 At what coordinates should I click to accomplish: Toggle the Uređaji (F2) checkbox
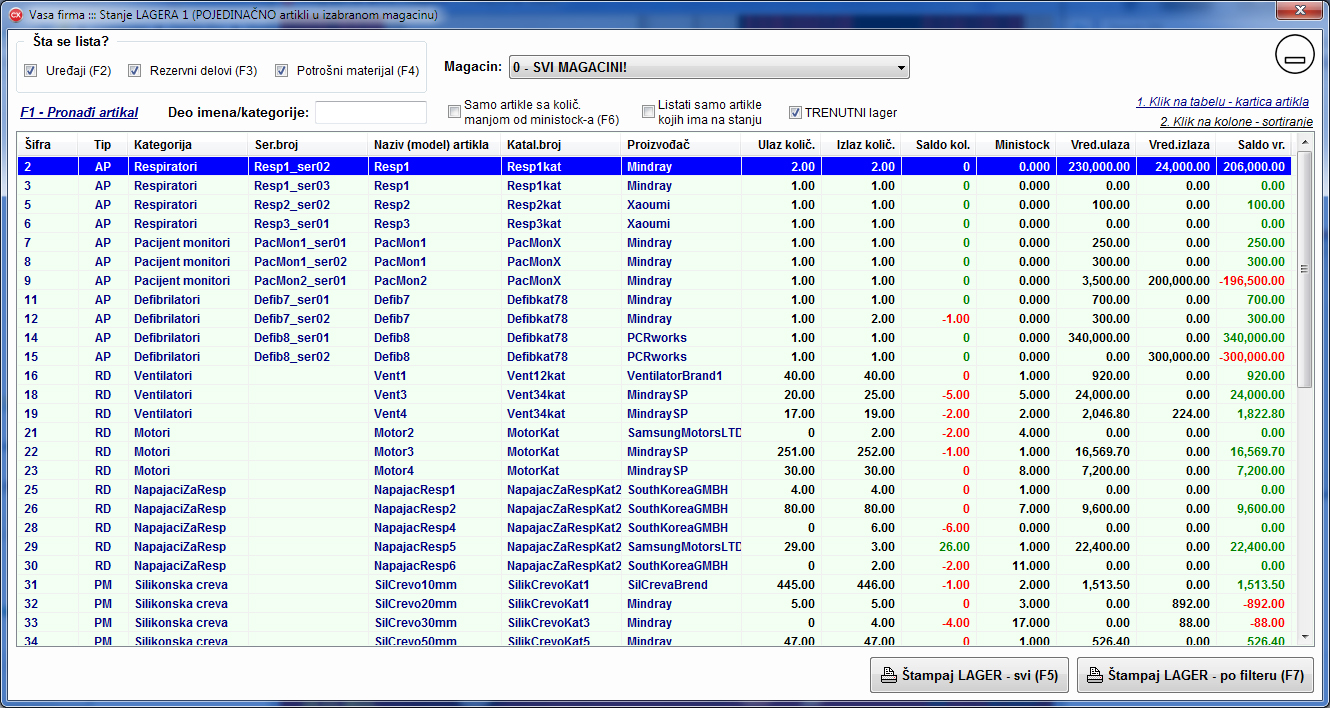click(x=31, y=71)
